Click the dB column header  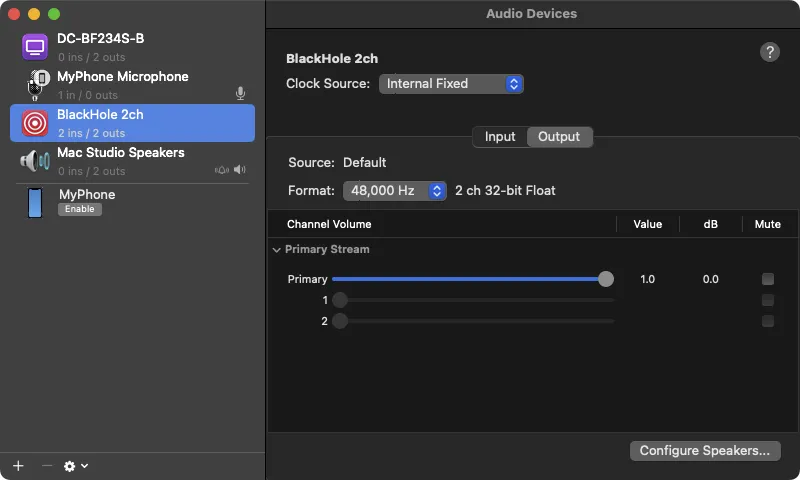pyautogui.click(x=710, y=224)
